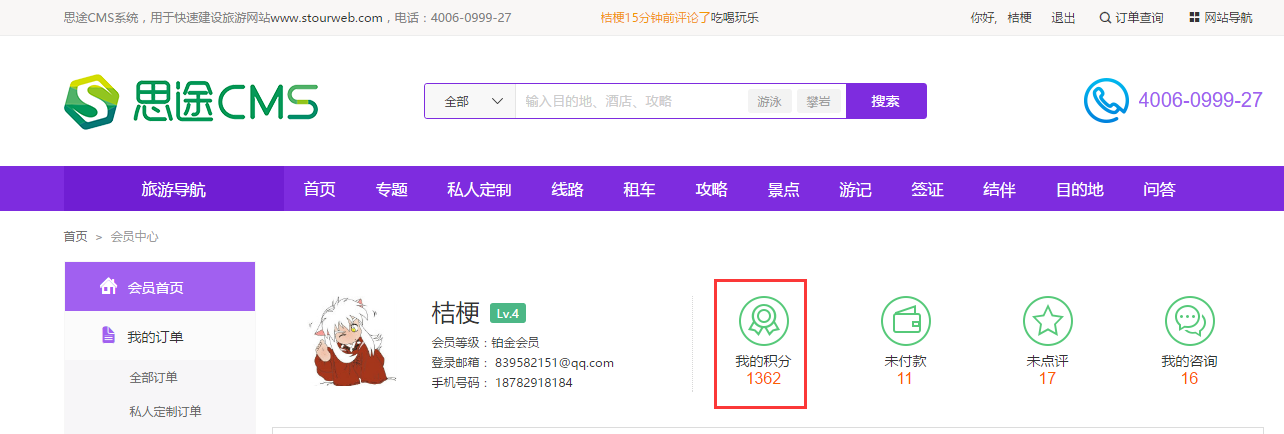Select 会员首页 in the sidebar

[x=155, y=287]
